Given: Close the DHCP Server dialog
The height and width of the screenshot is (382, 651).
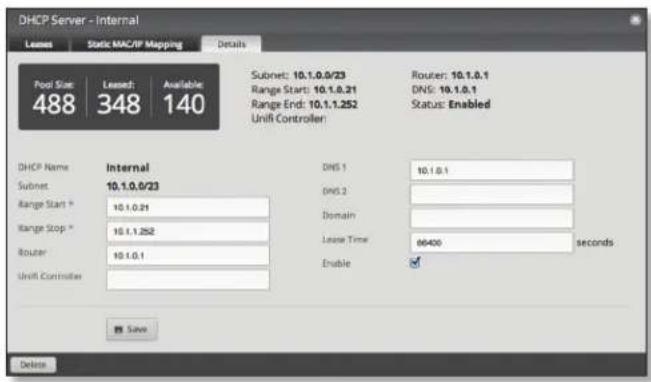Looking at the screenshot, I should [635, 20].
